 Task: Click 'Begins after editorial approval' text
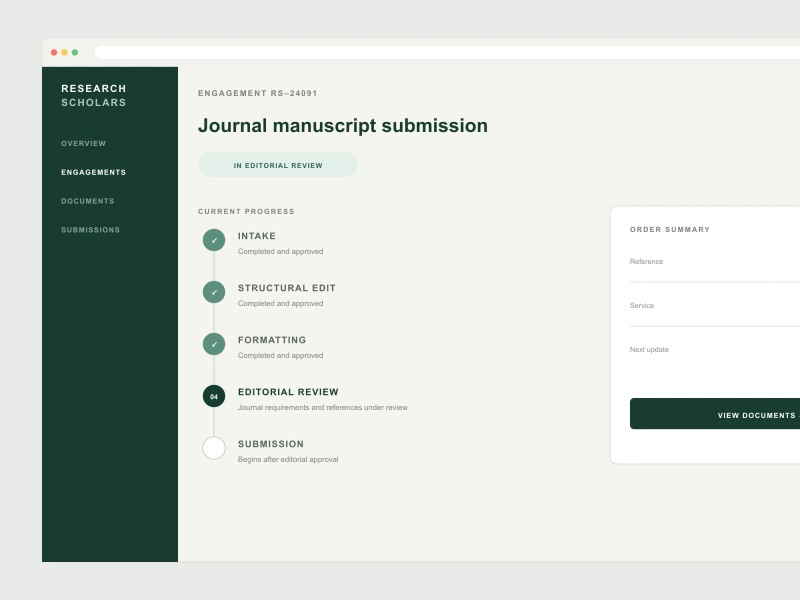[288, 459]
